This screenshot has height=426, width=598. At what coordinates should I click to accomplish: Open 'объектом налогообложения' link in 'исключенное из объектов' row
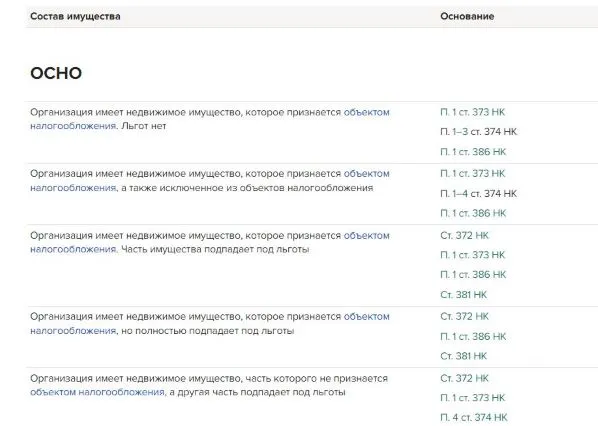click(x=367, y=174)
